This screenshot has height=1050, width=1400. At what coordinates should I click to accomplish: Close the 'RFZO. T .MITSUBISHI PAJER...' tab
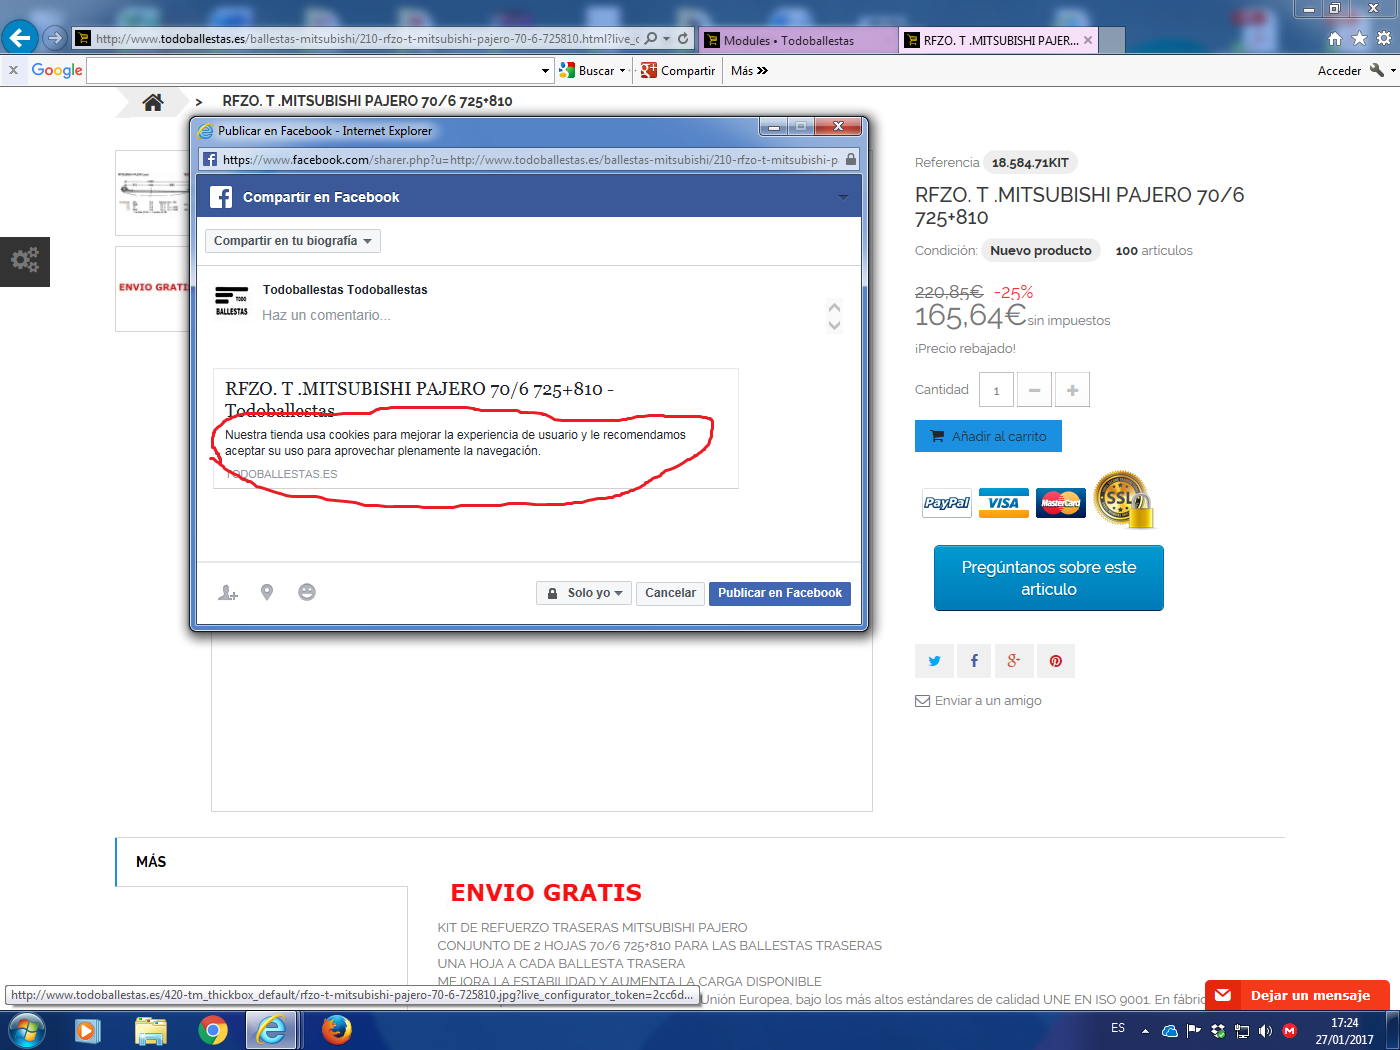pyautogui.click(x=1088, y=40)
